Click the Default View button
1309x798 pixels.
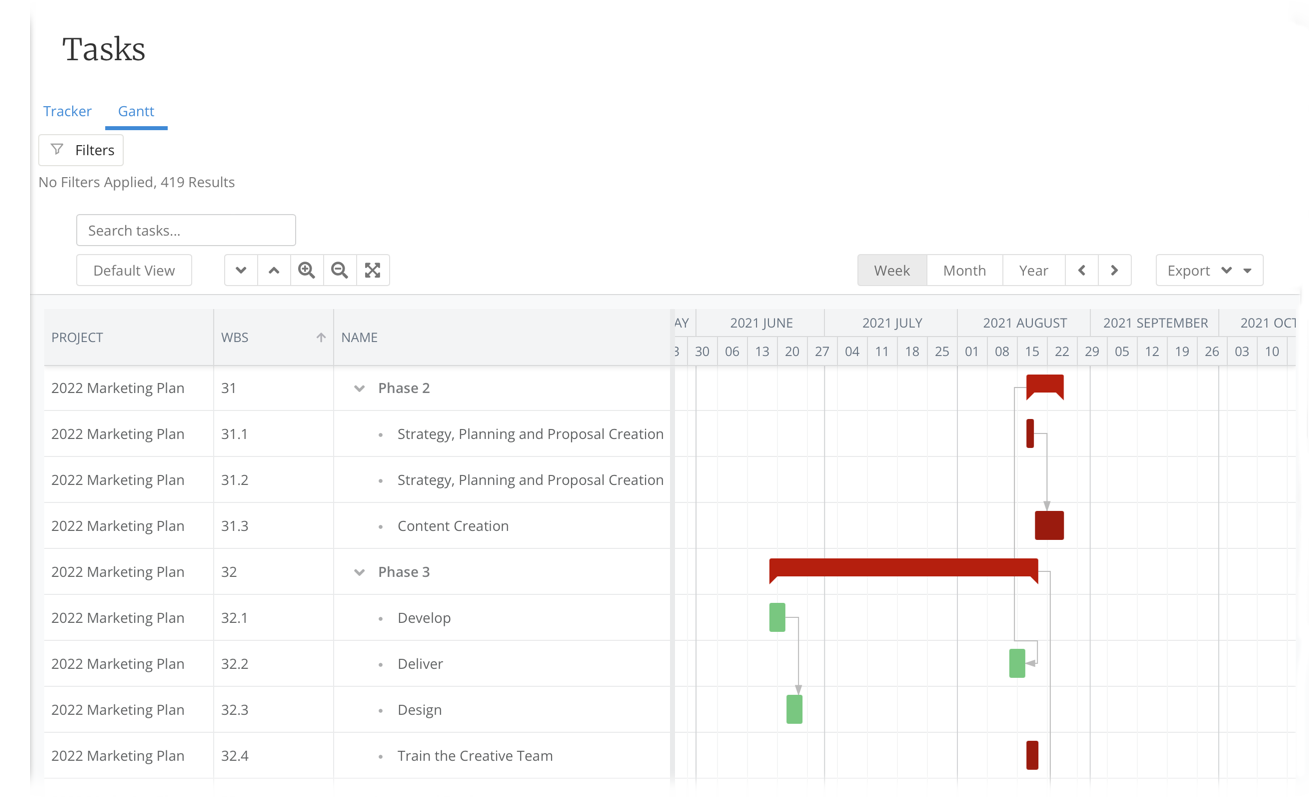click(134, 270)
